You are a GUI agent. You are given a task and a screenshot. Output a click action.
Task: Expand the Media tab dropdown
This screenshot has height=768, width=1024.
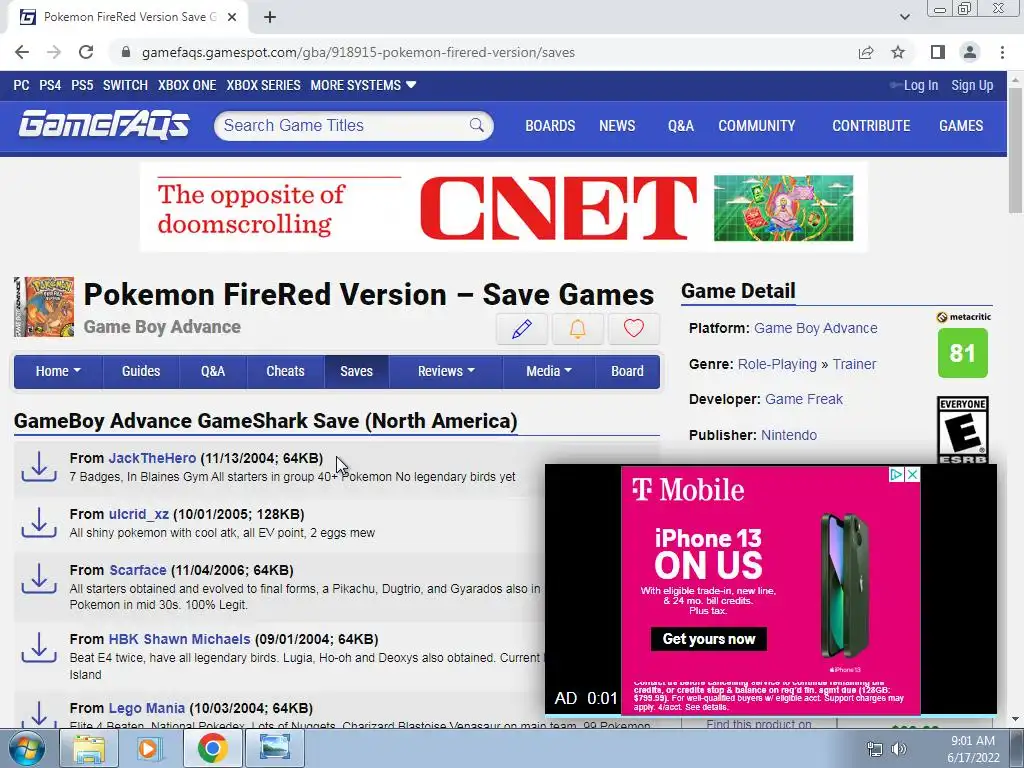pyautogui.click(x=549, y=371)
